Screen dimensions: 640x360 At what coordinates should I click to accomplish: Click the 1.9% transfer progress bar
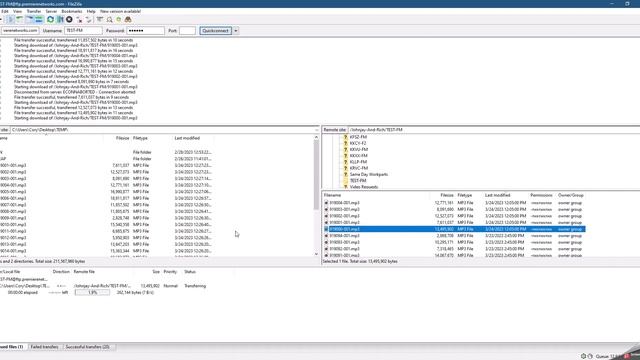92,293
